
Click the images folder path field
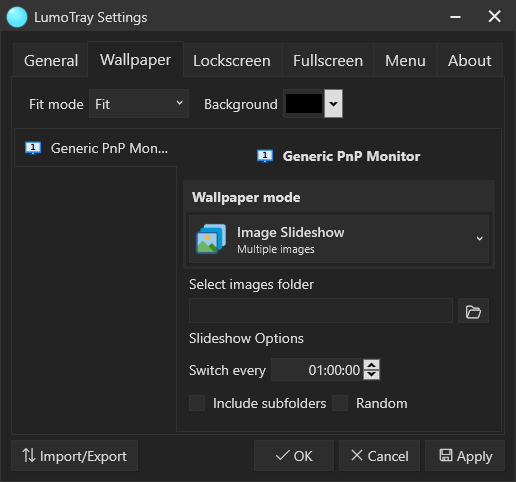321,311
